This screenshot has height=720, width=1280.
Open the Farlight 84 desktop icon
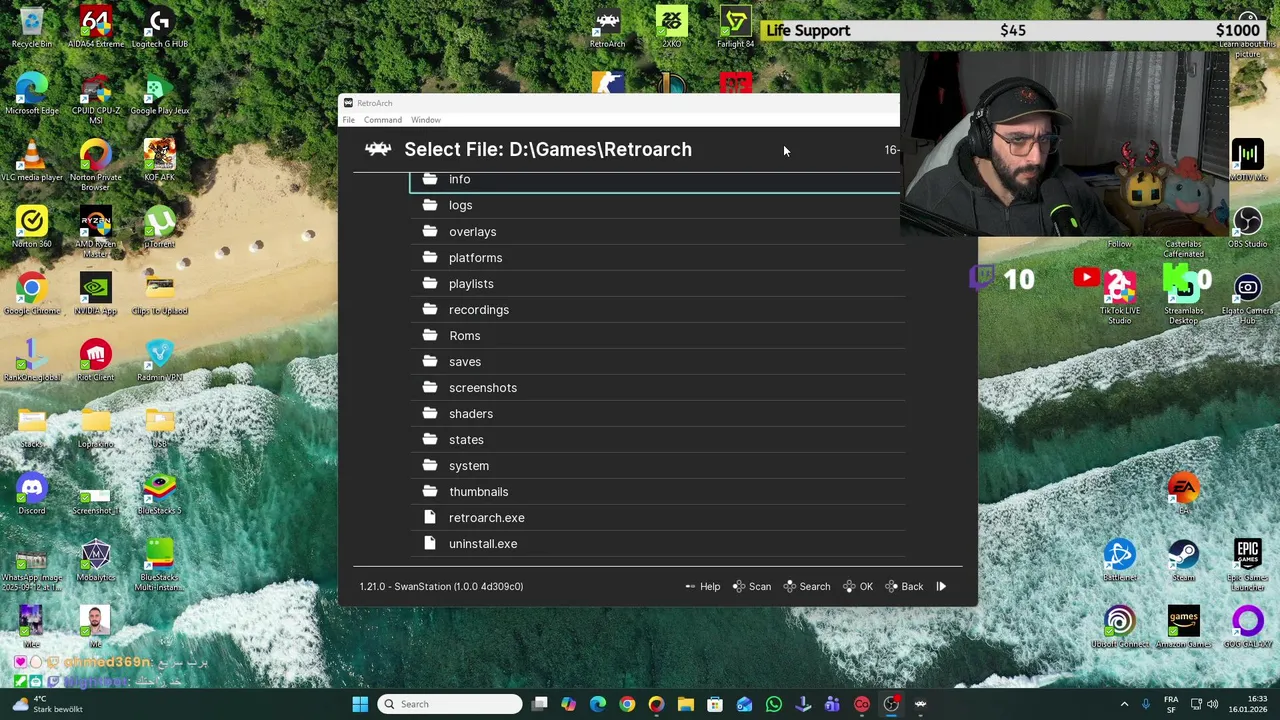click(735, 28)
